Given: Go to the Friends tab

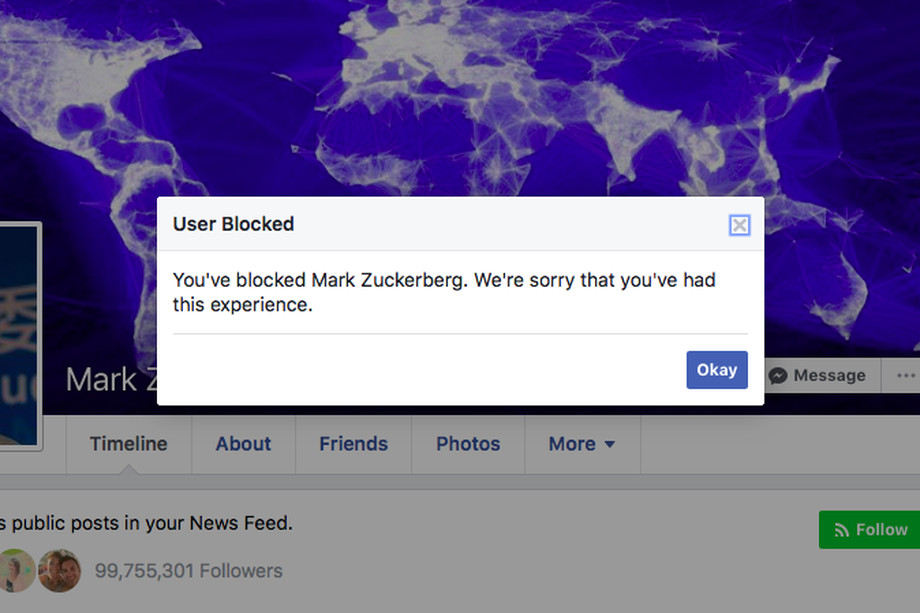Looking at the screenshot, I should click(x=353, y=444).
